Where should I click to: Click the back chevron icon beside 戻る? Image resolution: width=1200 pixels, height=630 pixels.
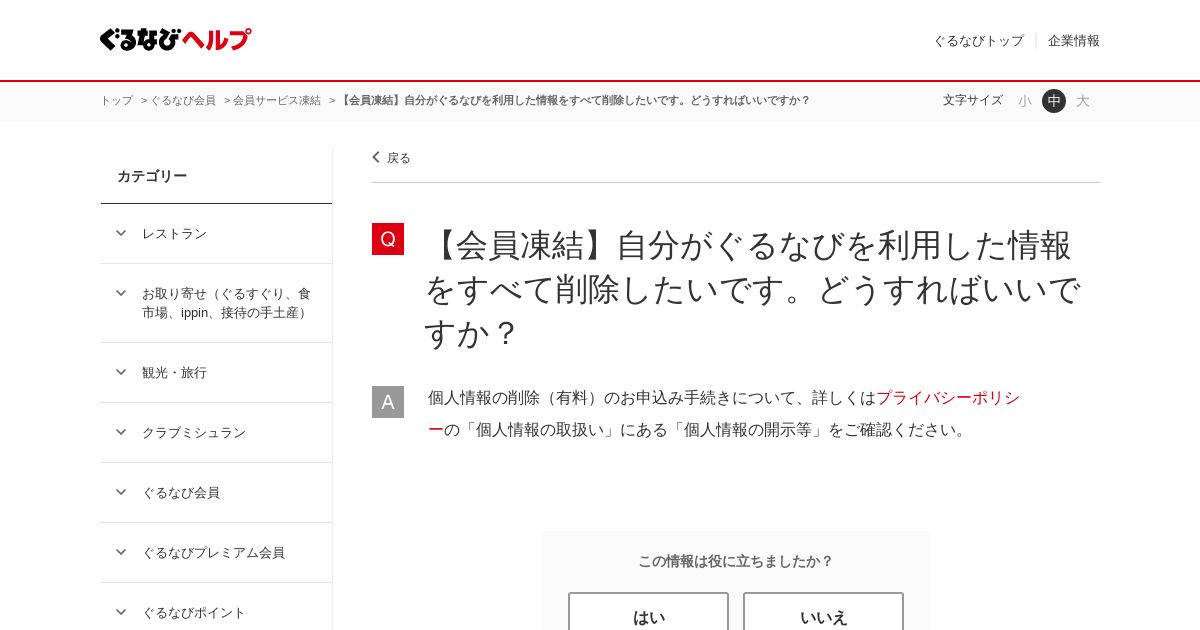(376, 157)
